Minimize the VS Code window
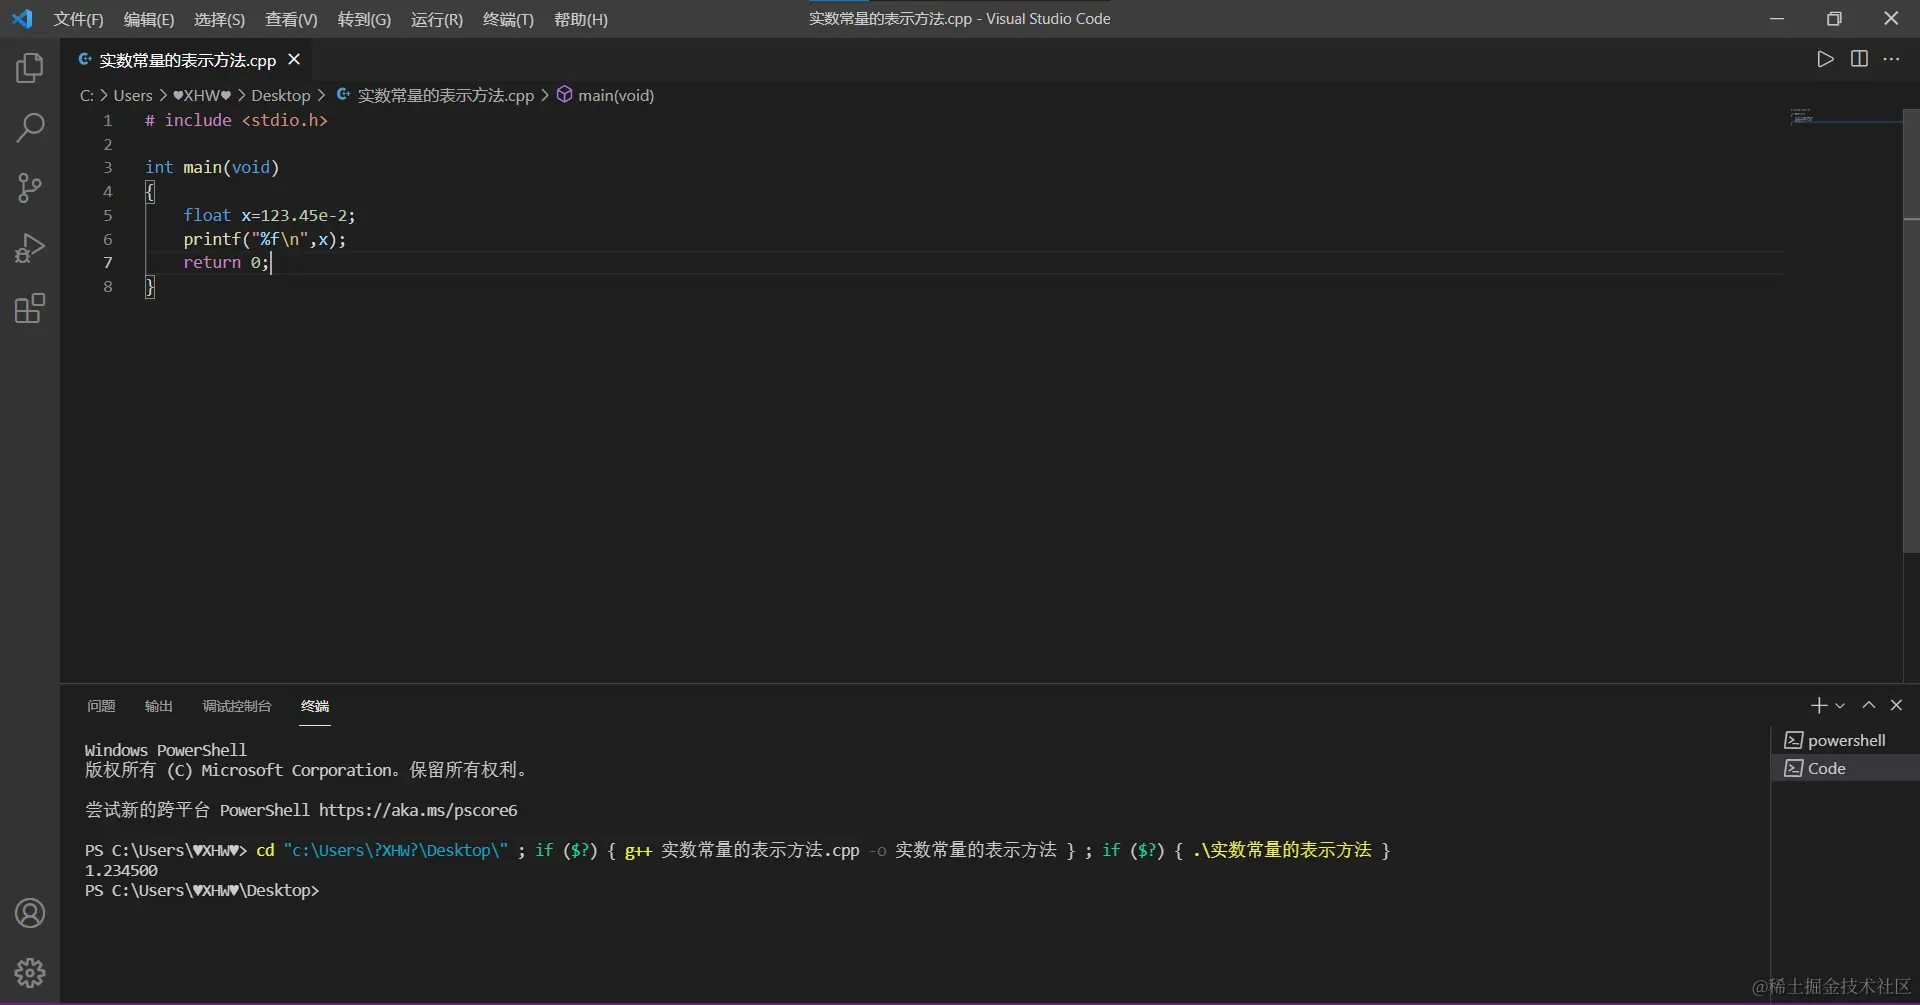 point(1777,19)
